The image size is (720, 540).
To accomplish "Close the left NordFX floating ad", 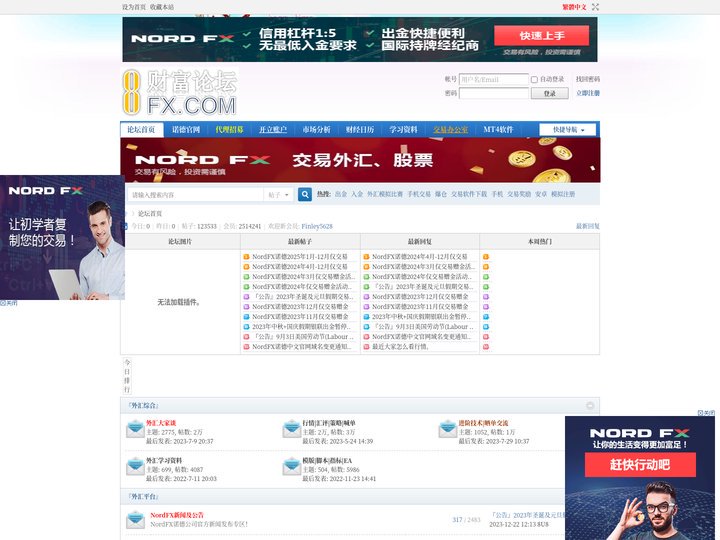I will (9, 303).
